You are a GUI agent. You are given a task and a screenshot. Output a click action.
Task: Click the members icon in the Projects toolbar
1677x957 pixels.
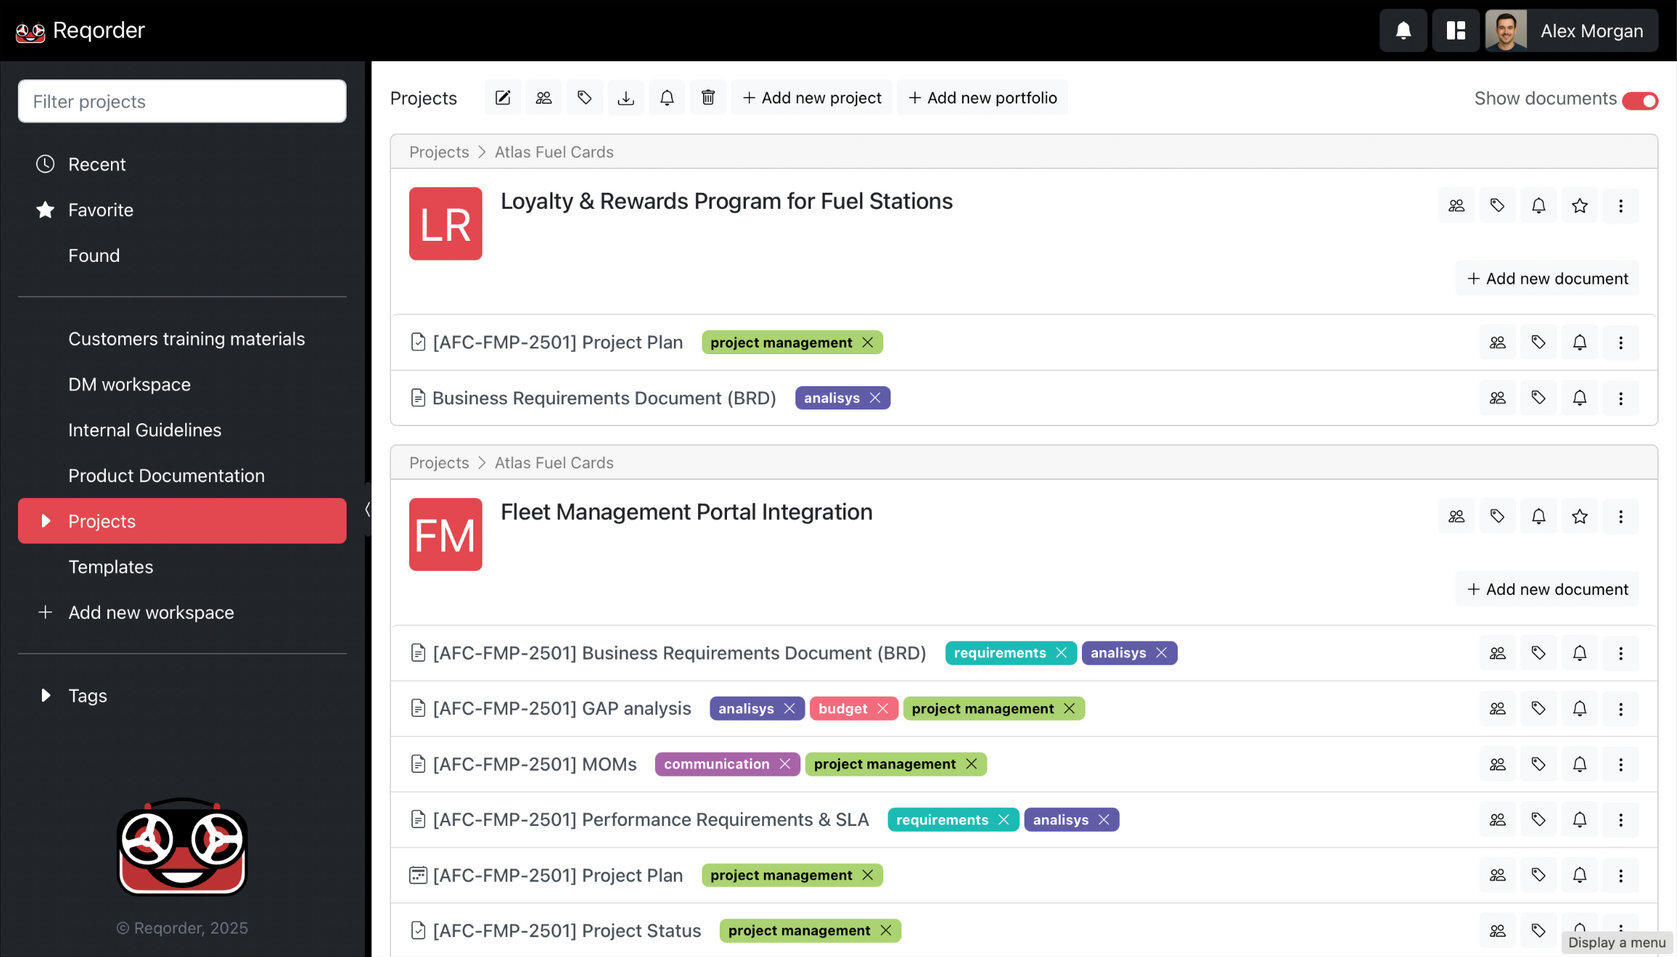(544, 98)
